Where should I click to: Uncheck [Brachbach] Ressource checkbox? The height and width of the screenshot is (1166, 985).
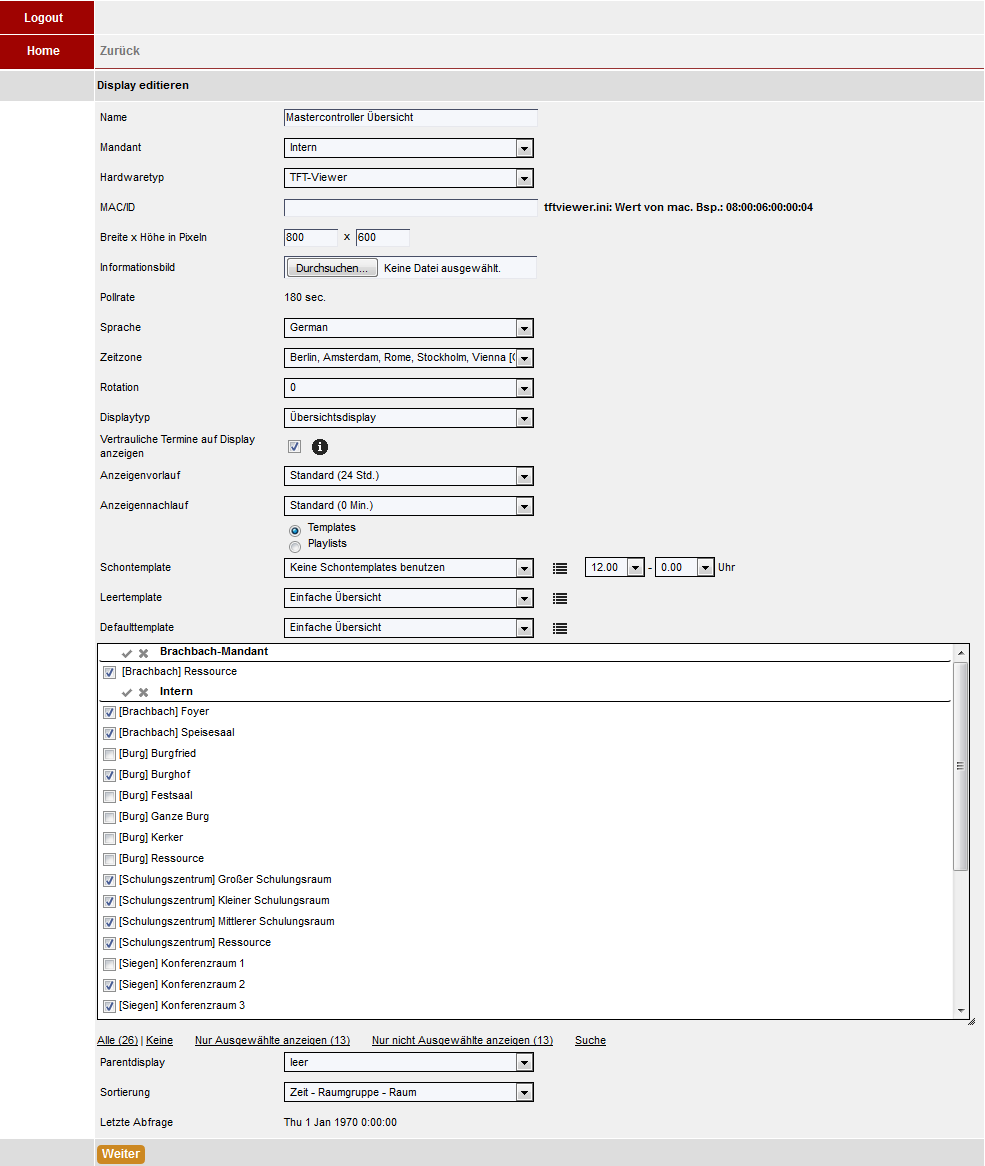coord(109,672)
